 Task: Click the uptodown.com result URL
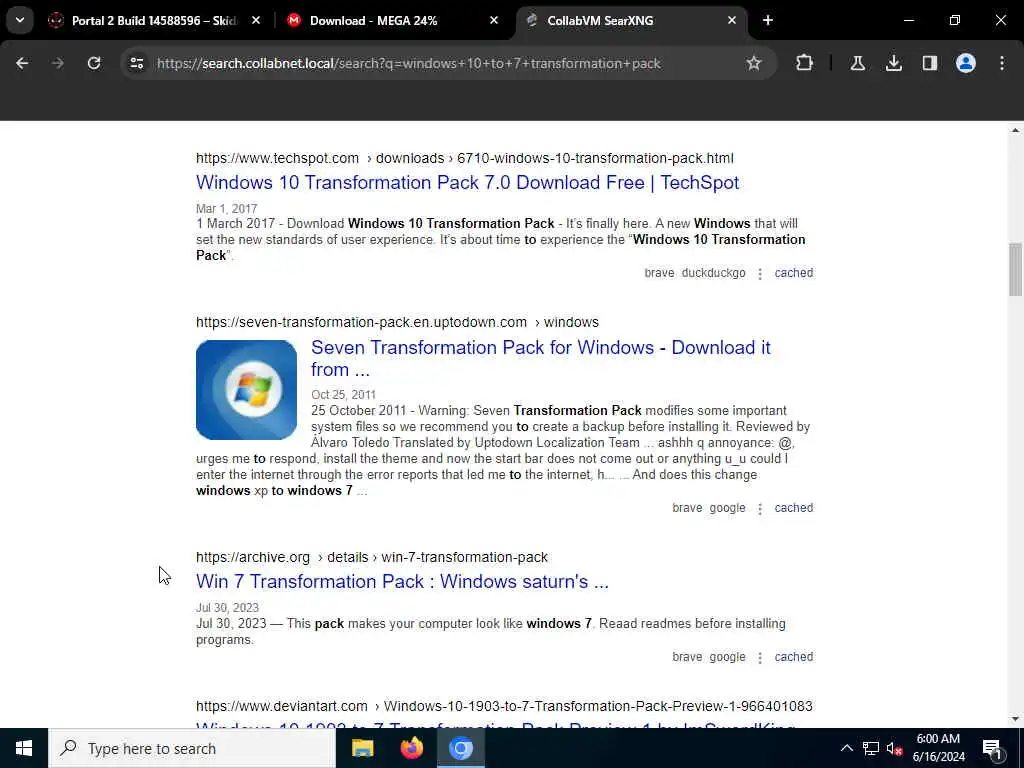(397, 322)
